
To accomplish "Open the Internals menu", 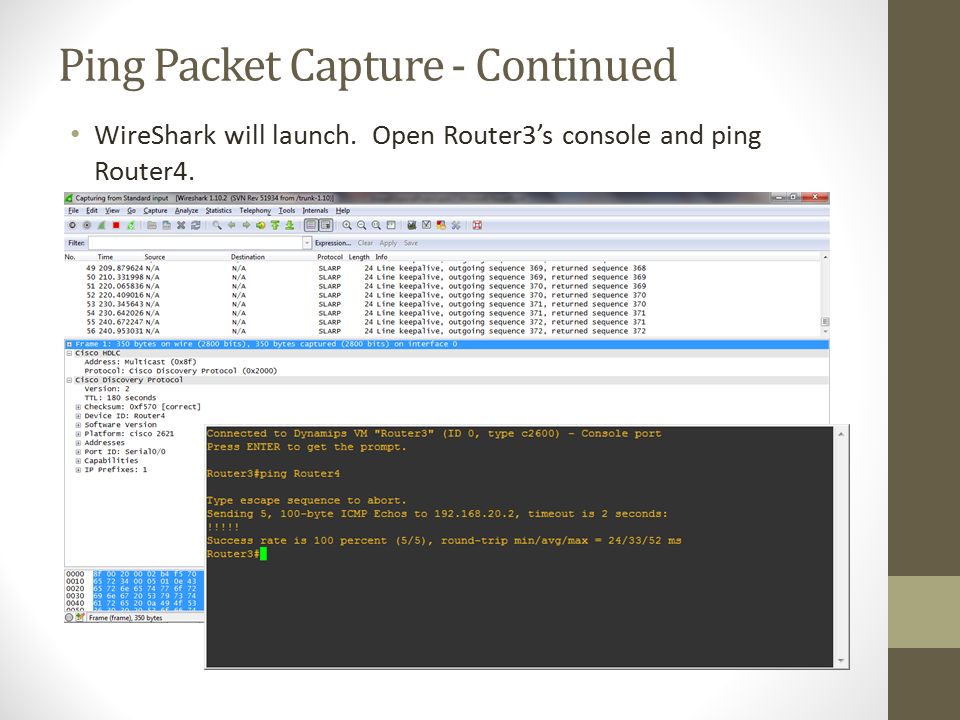I will coord(315,211).
